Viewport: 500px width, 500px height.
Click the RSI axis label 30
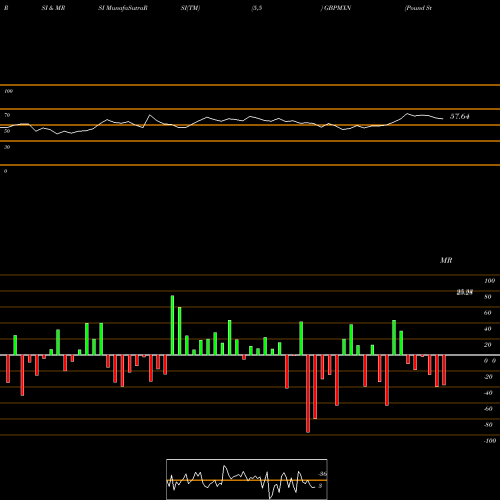coord(7,147)
